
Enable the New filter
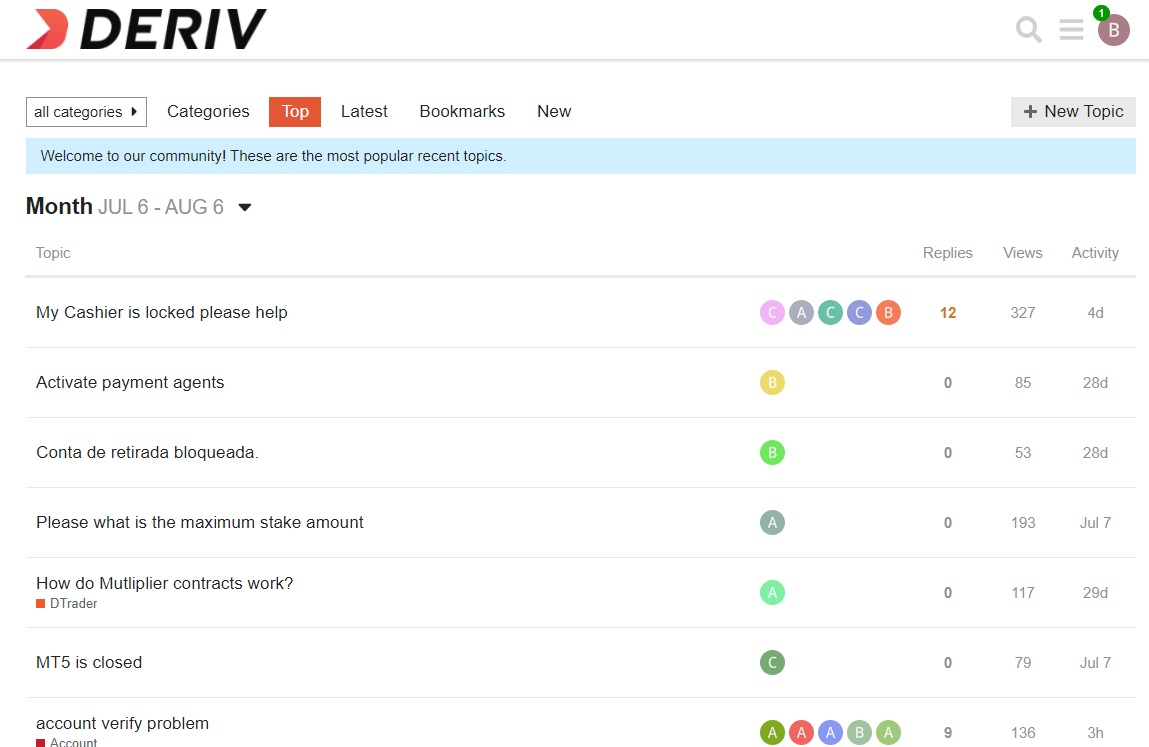click(553, 111)
